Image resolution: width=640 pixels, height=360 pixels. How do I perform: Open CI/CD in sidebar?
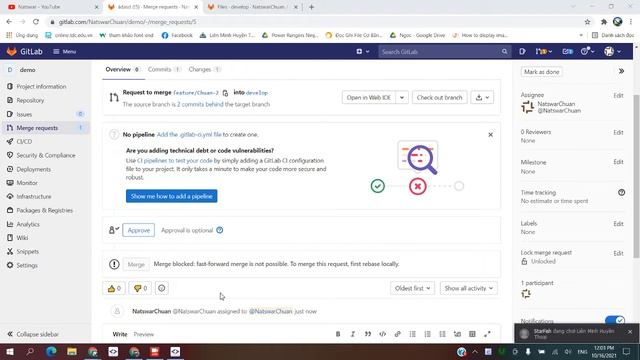pyautogui.click(x=24, y=142)
